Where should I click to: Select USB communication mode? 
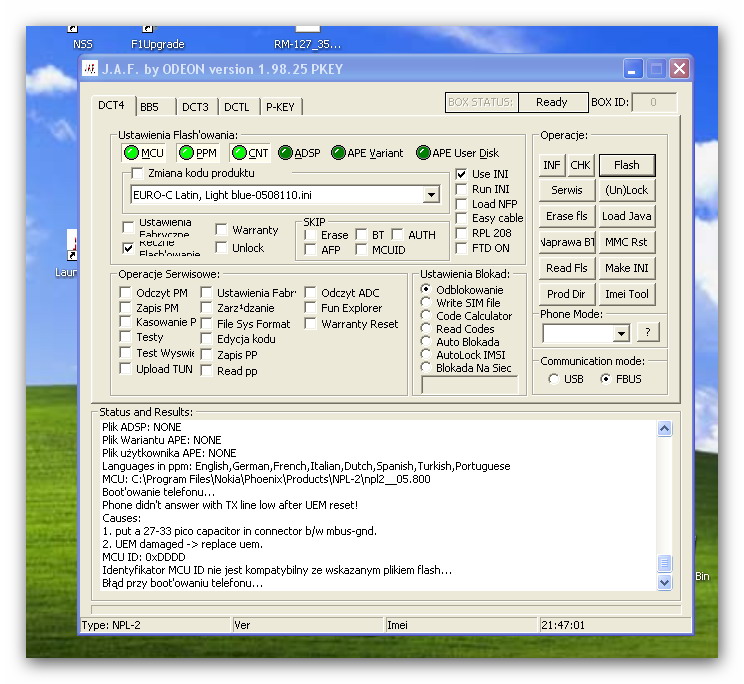(553, 379)
